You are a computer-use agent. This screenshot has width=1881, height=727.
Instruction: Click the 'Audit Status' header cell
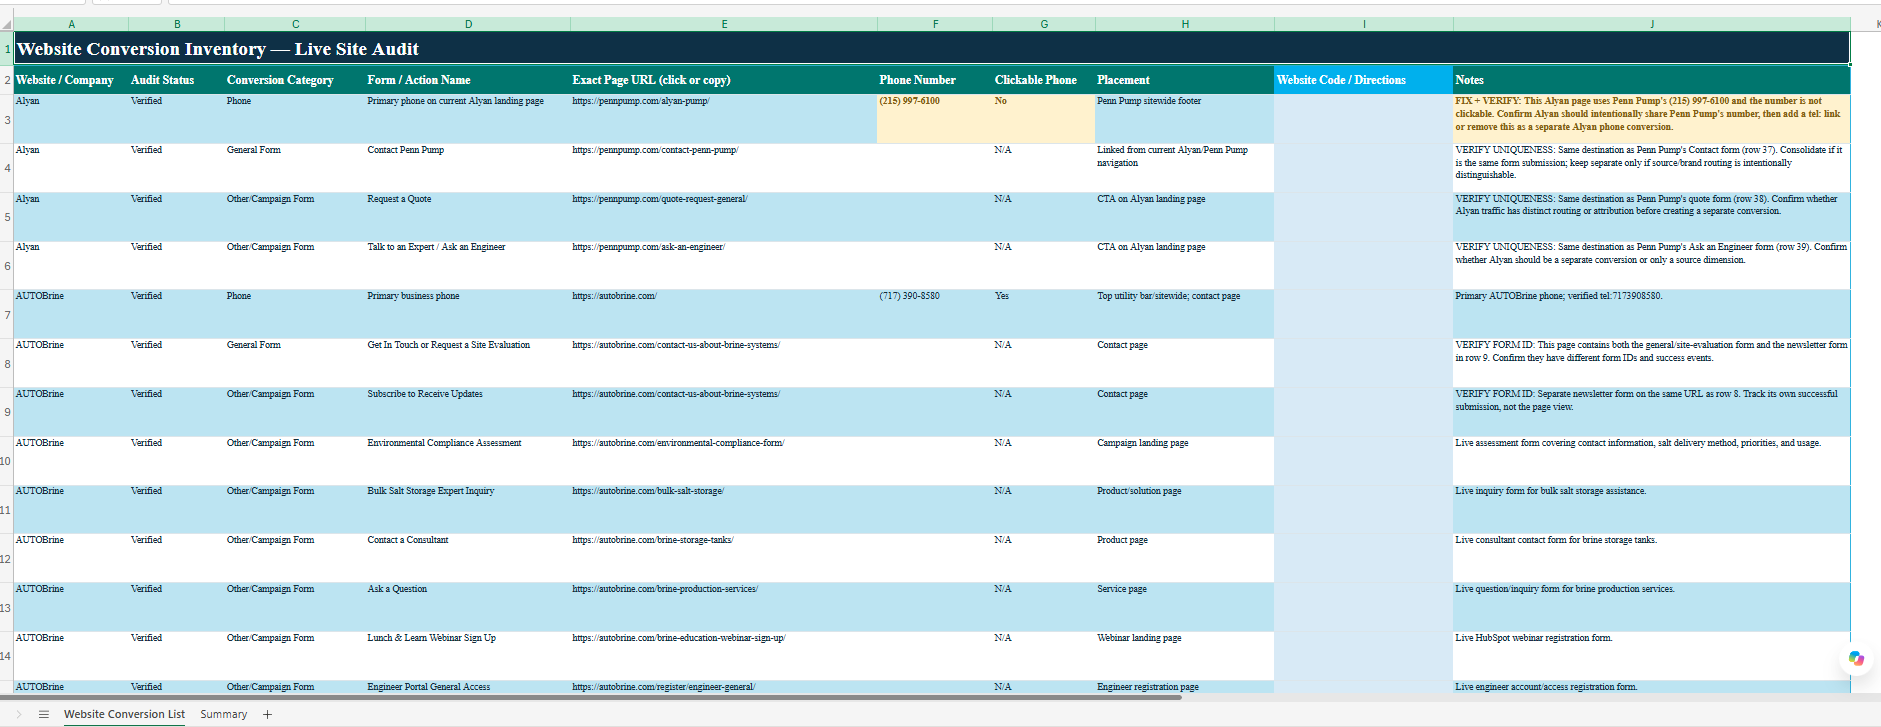click(x=177, y=80)
